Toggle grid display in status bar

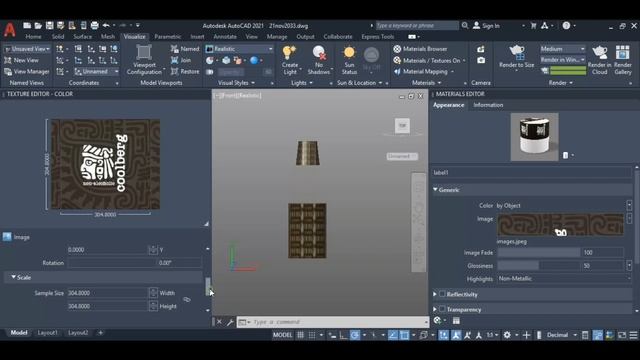click(300, 335)
